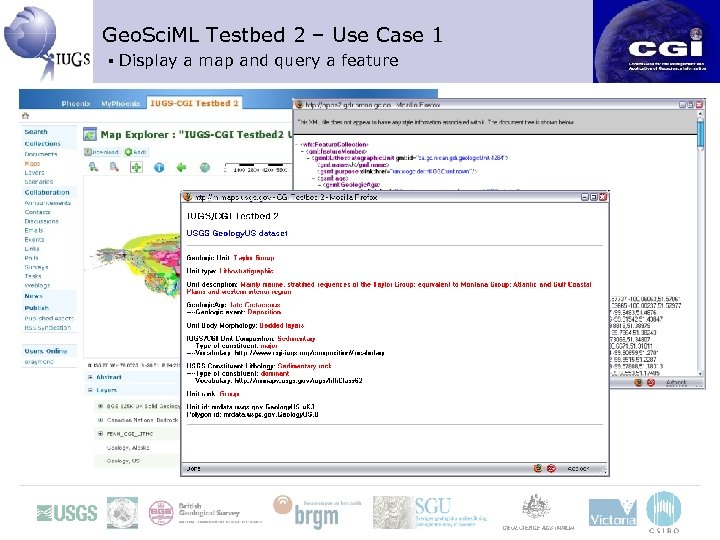Open Tasks in the sidebar

tap(33, 276)
